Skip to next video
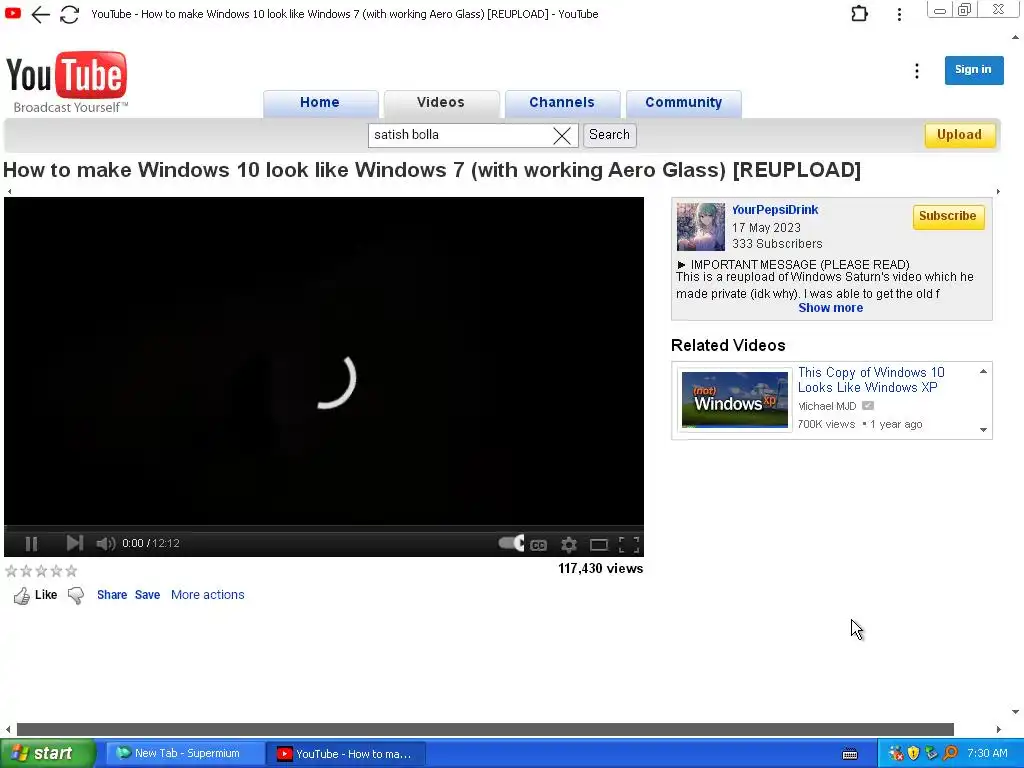This screenshot has height=768, width=1024. [74, 543]
